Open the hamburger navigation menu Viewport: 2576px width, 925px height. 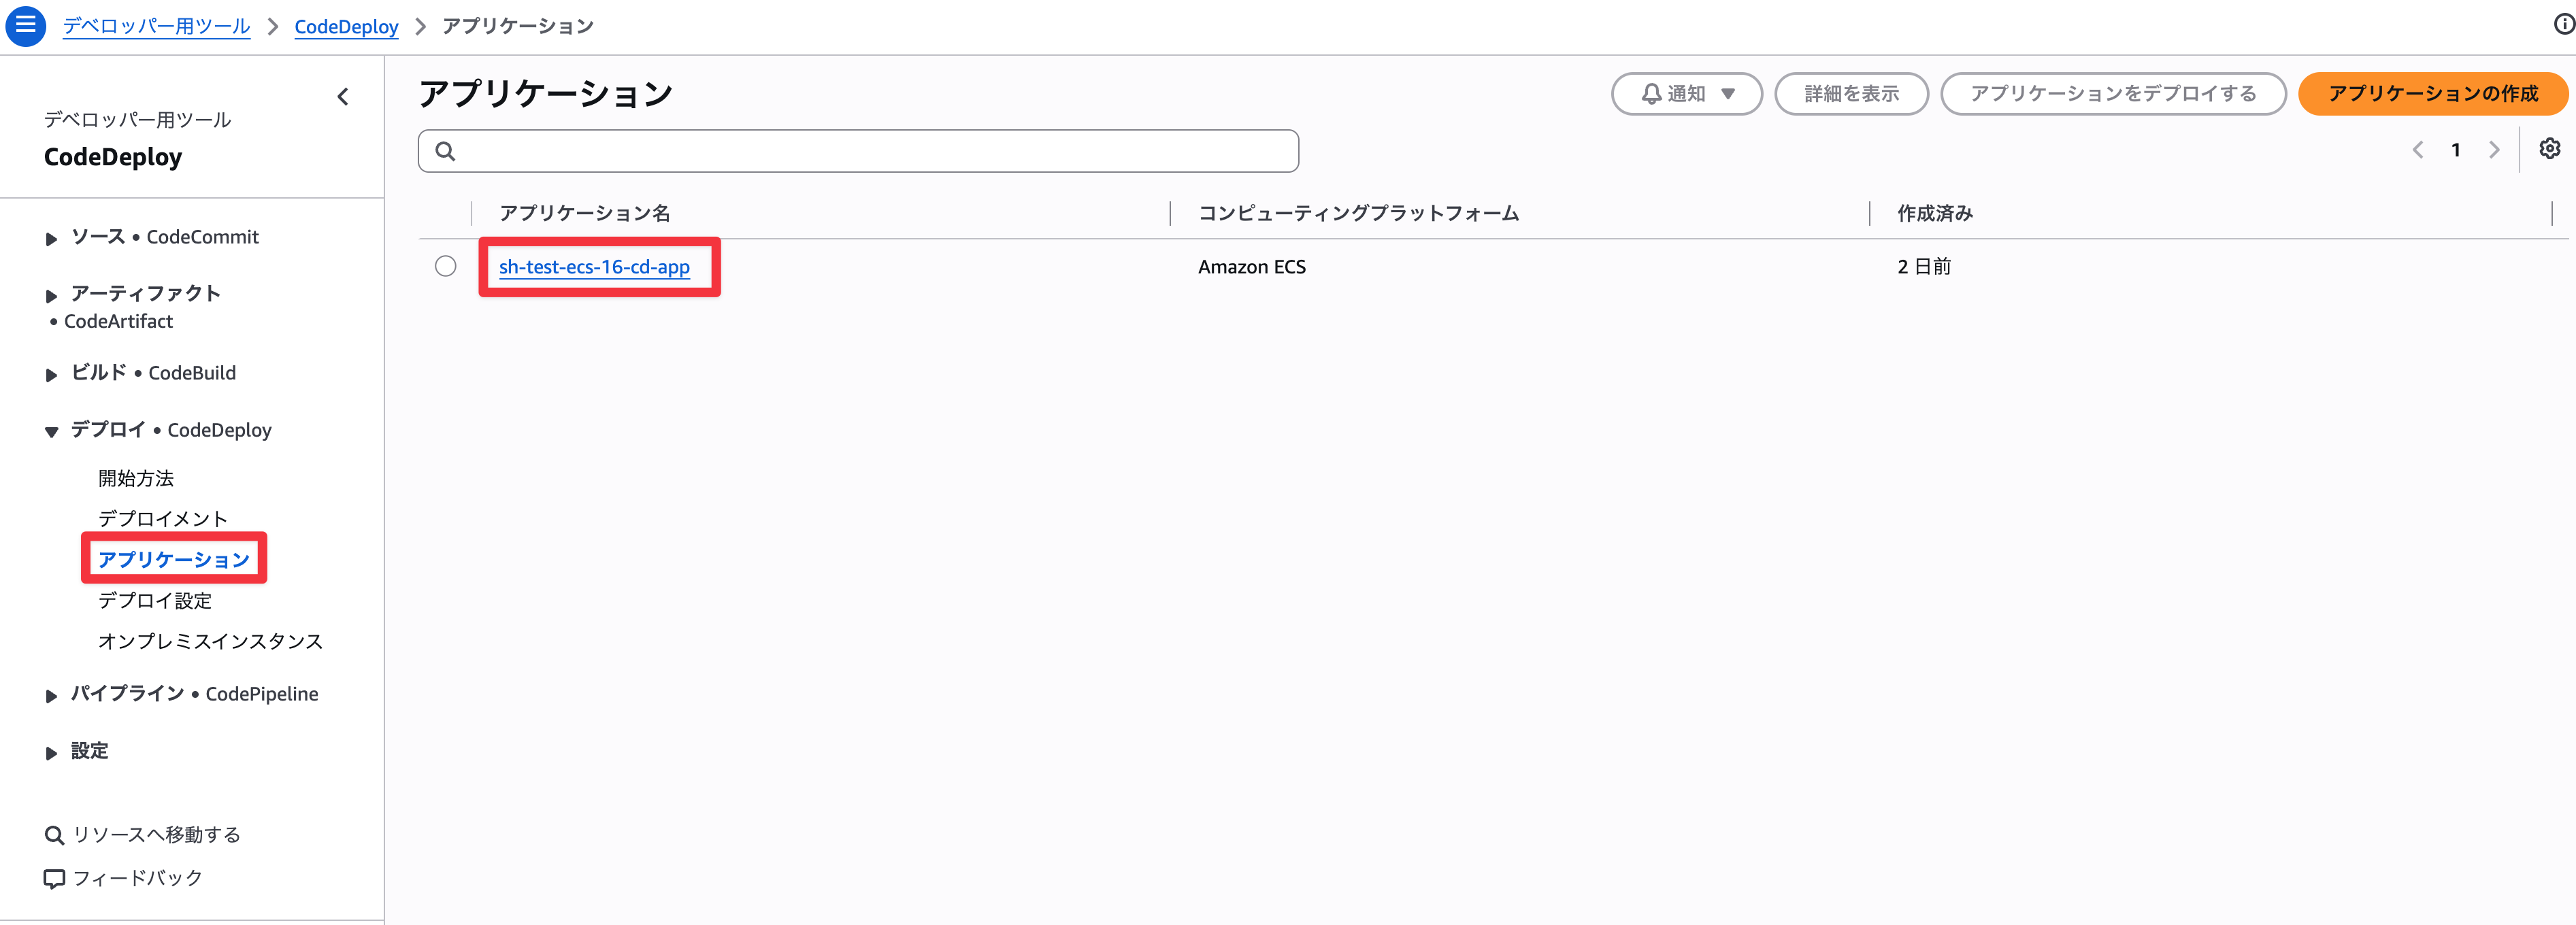pyautogui.click(x=25, y=25)
